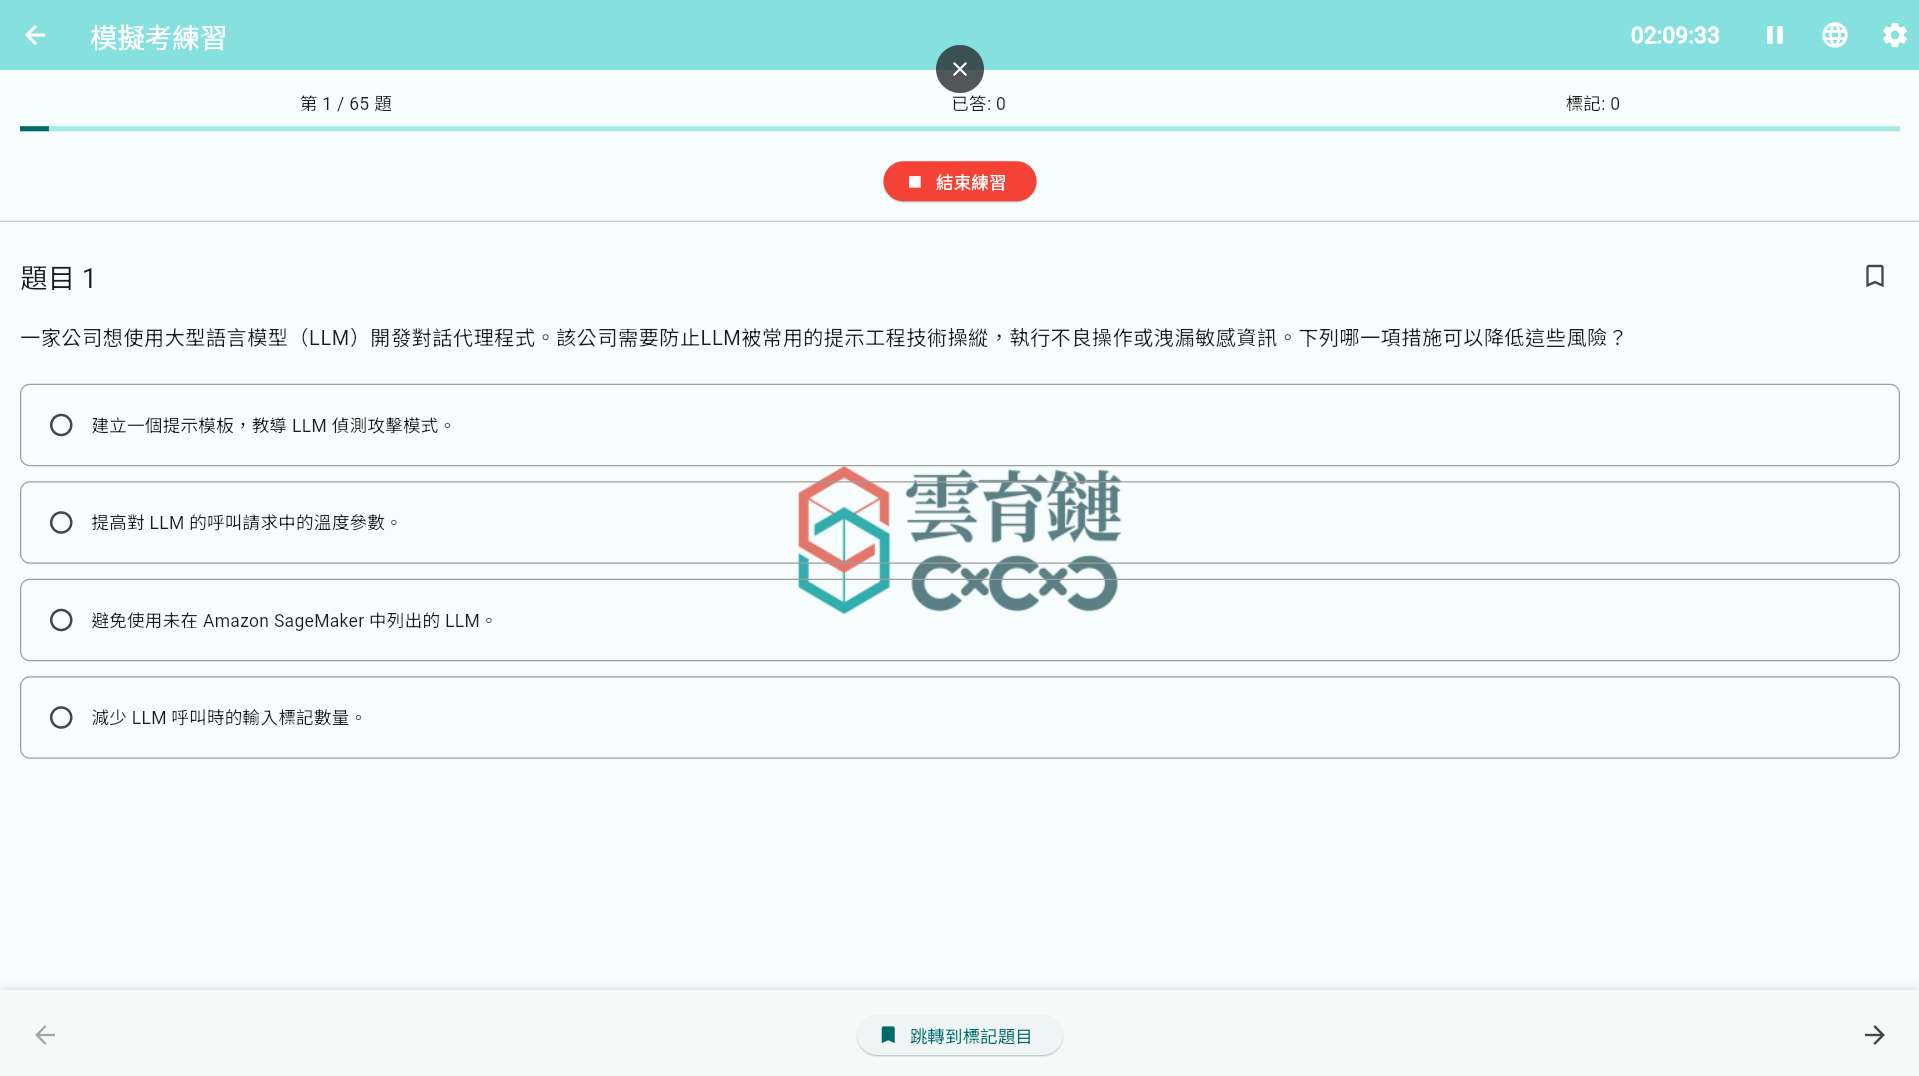Go to next question with right arrow
1919x1076 pixels.
tap(1874, 1035)
